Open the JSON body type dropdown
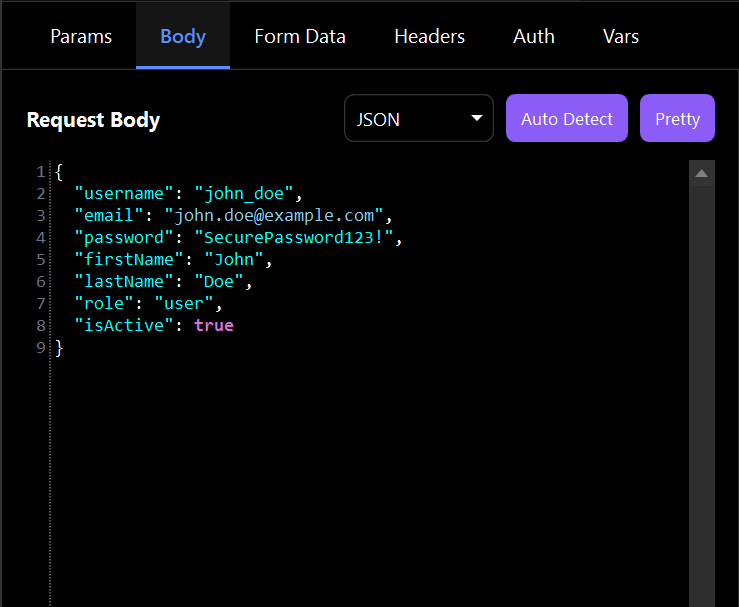Screen dimensions: 739x607 click(x=419, y=118)
